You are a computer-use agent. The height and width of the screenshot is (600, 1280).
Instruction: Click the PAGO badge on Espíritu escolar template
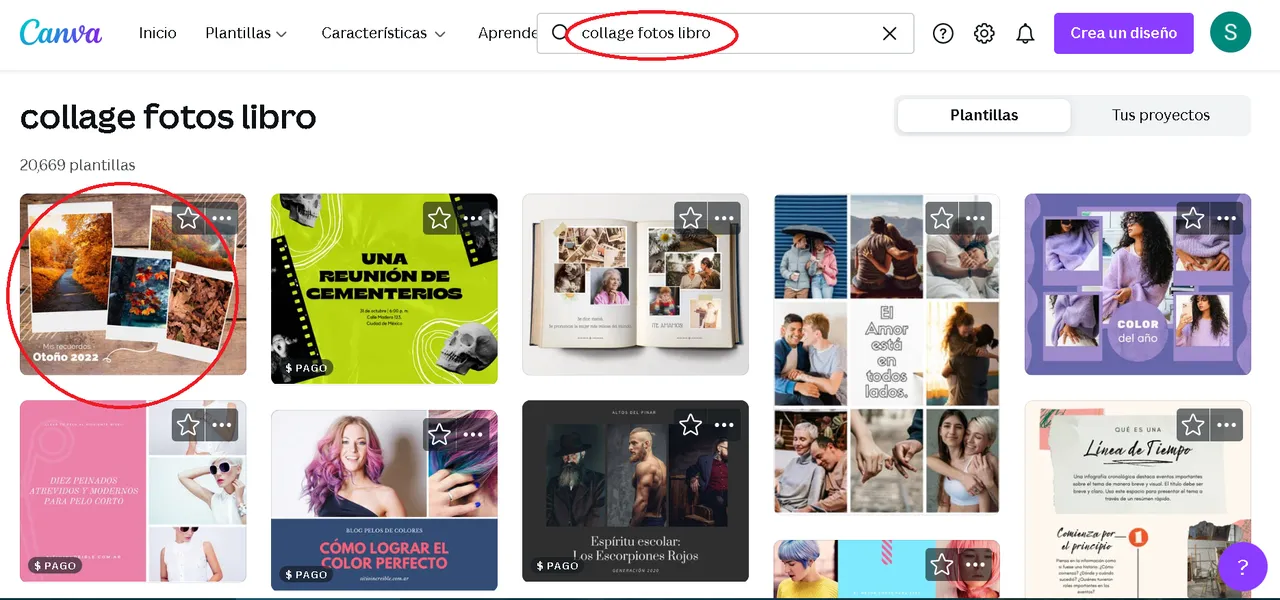pyautogui.click(x=557, y=566)
